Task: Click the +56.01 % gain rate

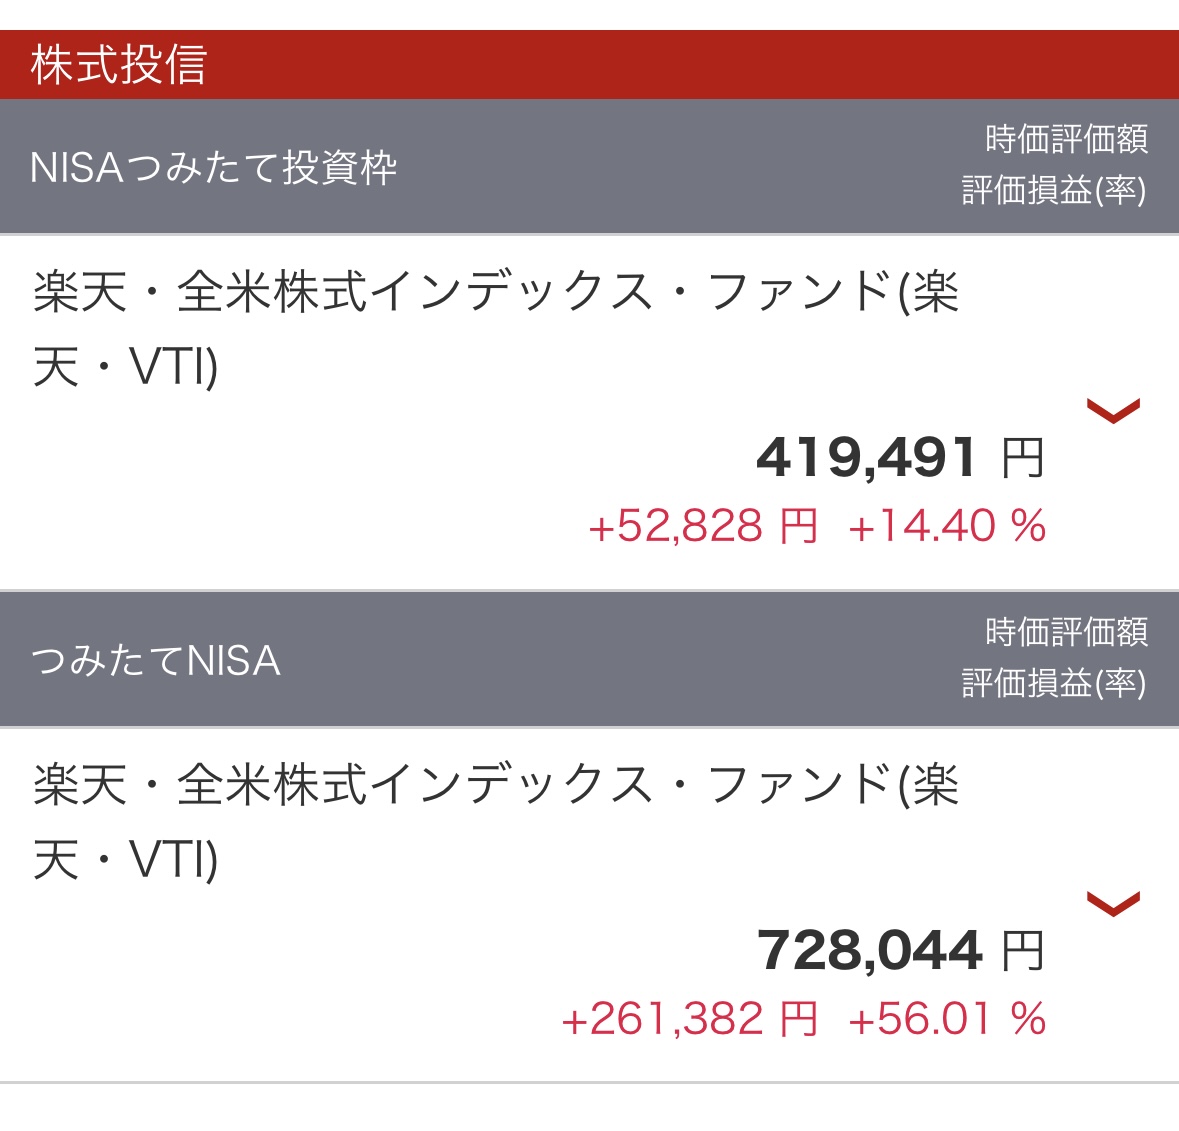Action: tap(947, 1019)
